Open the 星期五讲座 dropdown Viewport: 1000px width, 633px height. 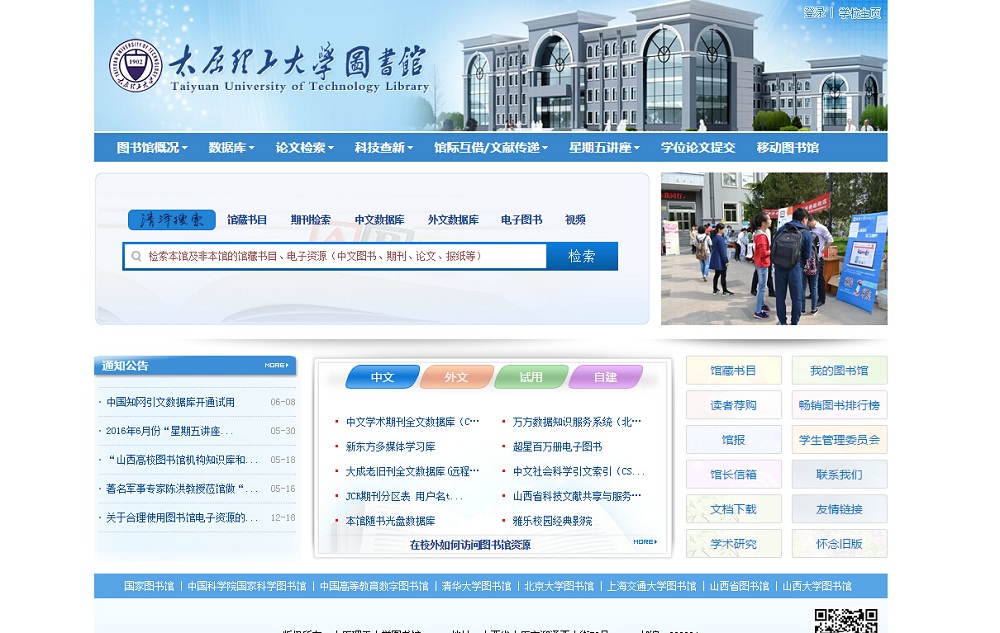[604, 148]
